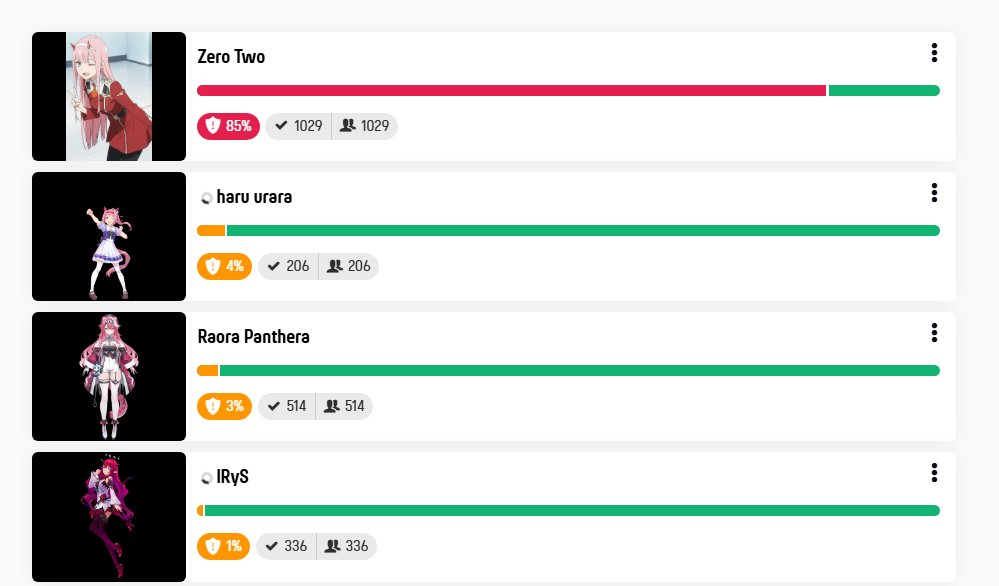Click the checkmark 1029 count for Zero Two
The width and height of the screenshot is (999, 586).
click(298, 126)
